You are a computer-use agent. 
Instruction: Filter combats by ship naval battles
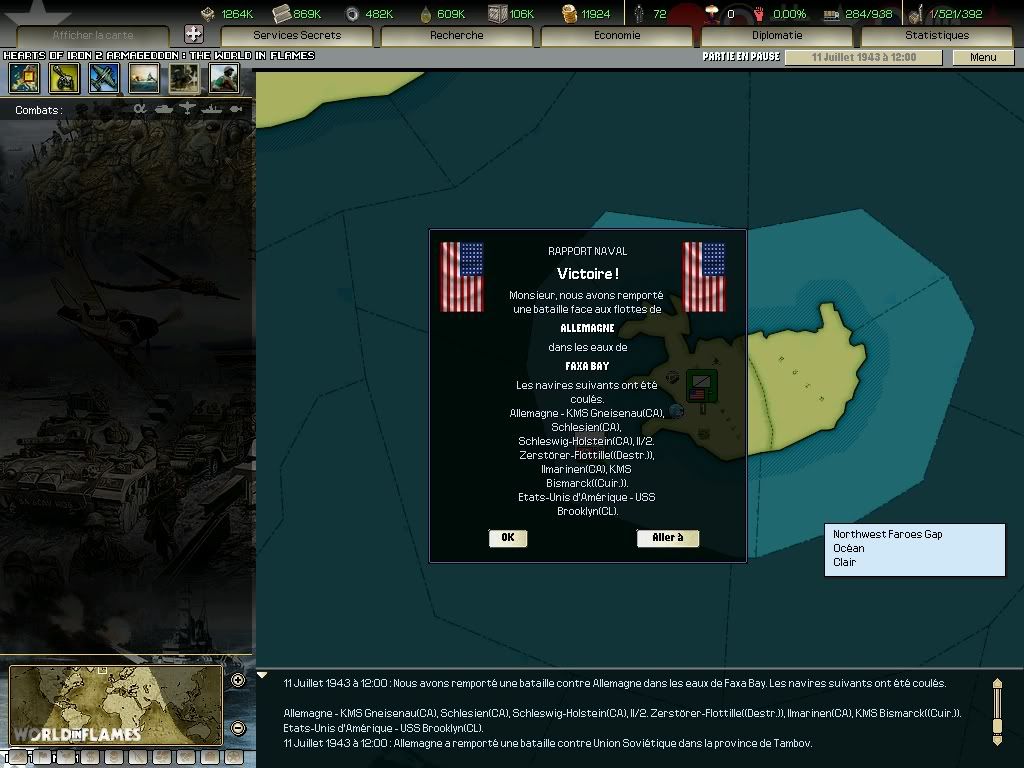(212, 109)
